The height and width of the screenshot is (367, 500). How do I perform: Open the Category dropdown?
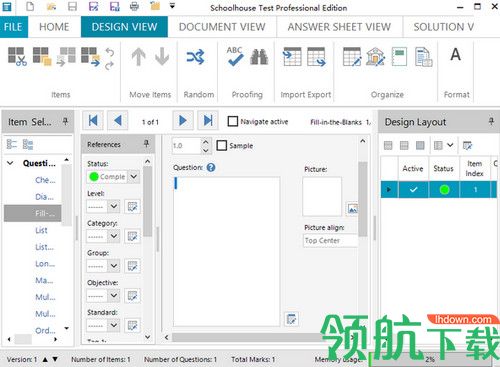pos(114,236)
